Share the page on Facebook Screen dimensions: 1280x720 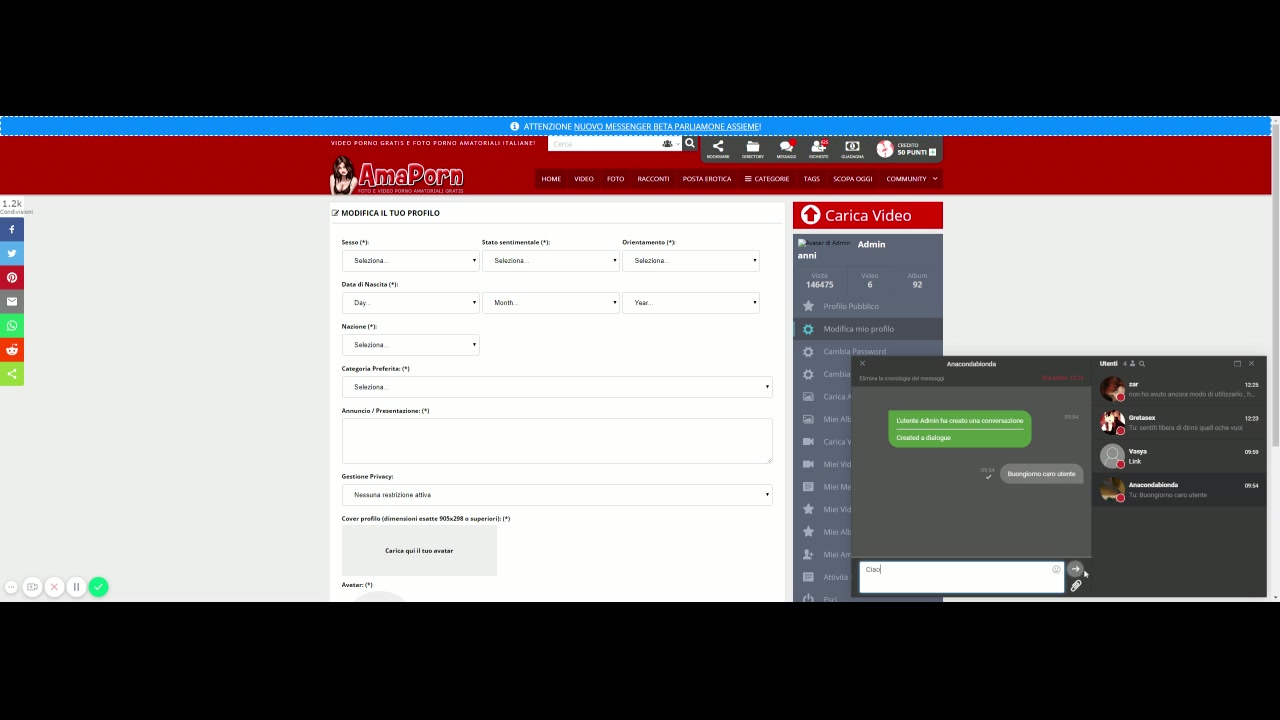point(12,230)
